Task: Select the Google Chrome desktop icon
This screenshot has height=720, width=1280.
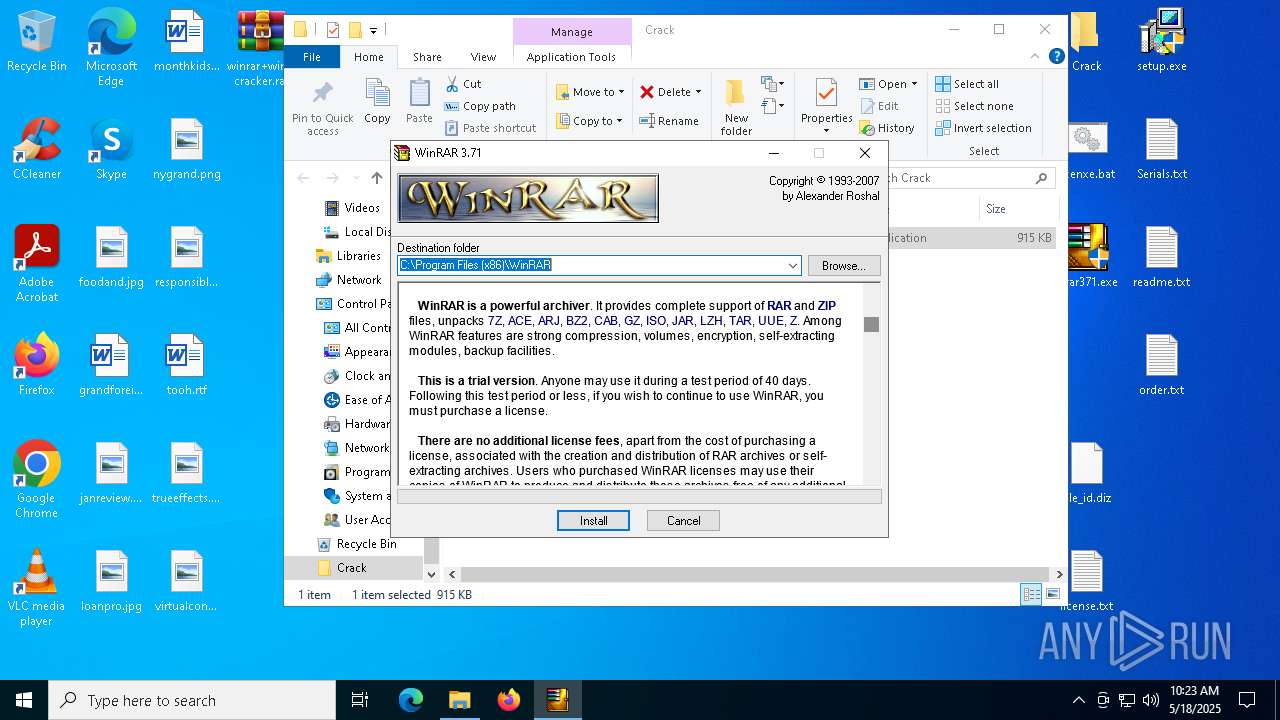Action: click(x=37, y=480)
